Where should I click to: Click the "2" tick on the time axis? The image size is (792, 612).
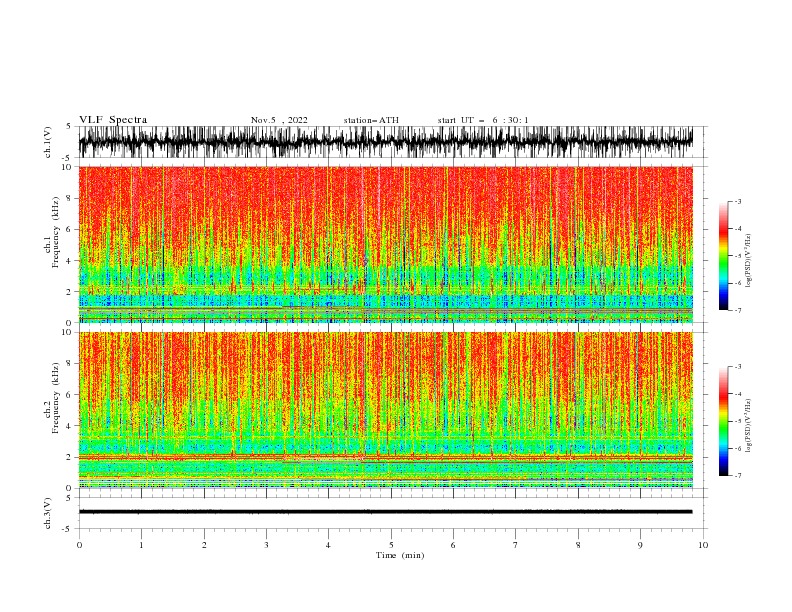[x=204, y=545]
